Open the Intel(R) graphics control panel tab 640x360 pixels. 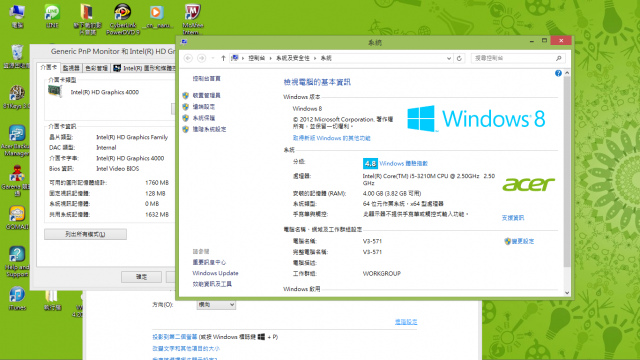click(x=144, y=68)
